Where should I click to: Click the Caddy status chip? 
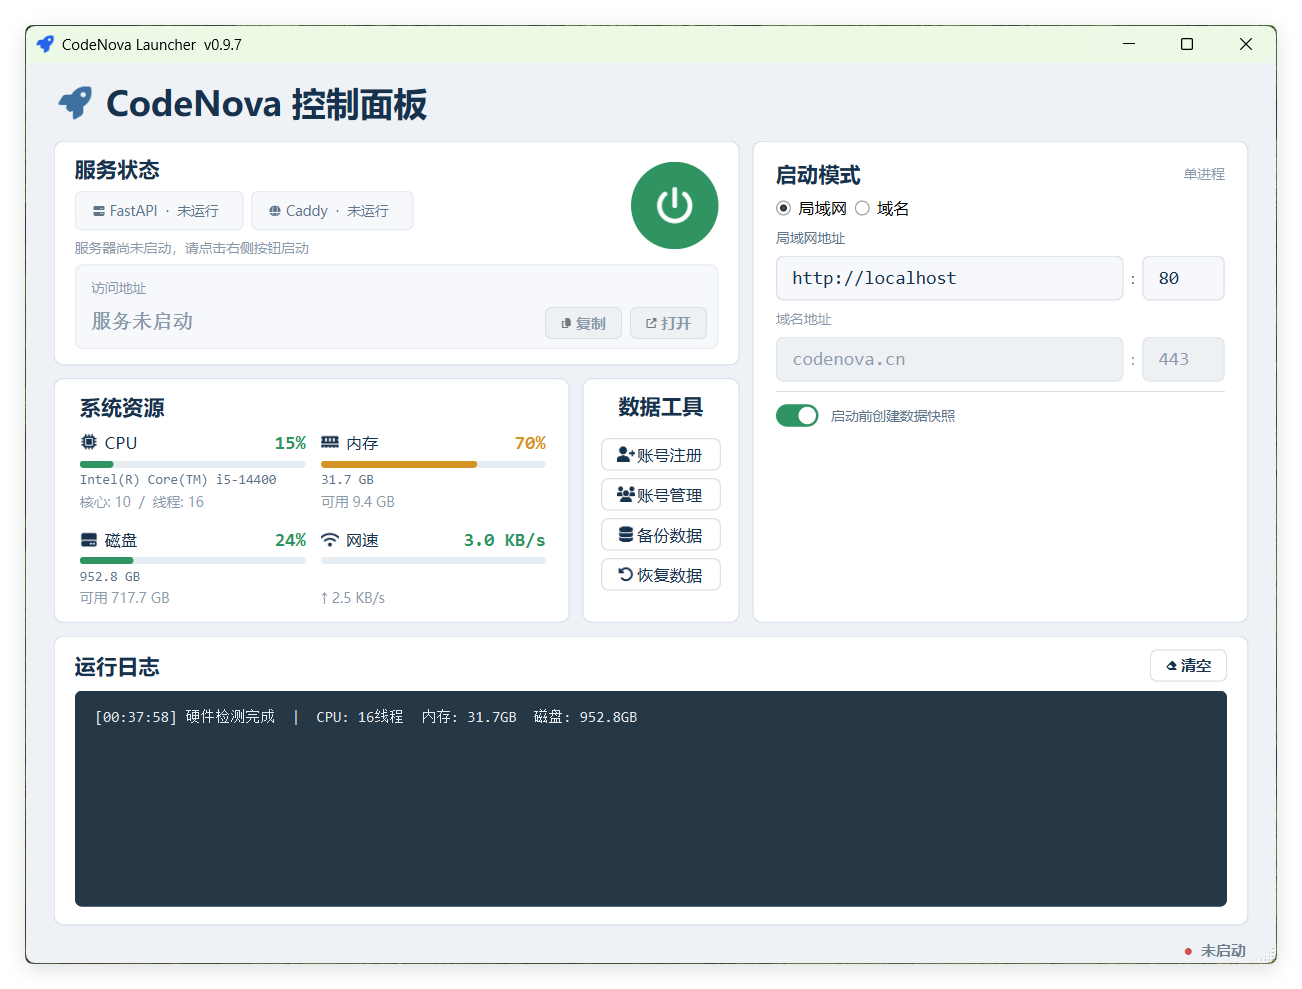[332, 211]
